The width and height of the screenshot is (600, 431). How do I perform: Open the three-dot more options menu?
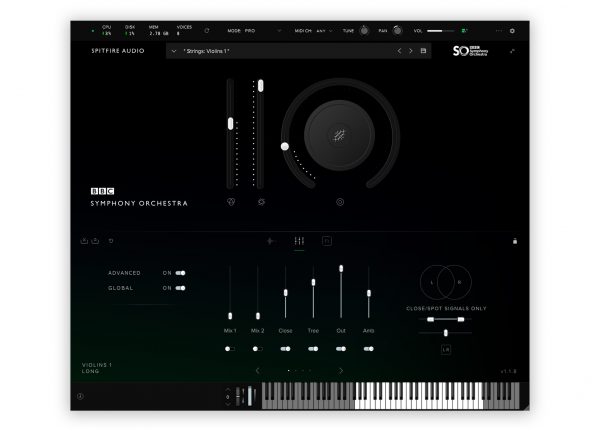pos(499,31)
